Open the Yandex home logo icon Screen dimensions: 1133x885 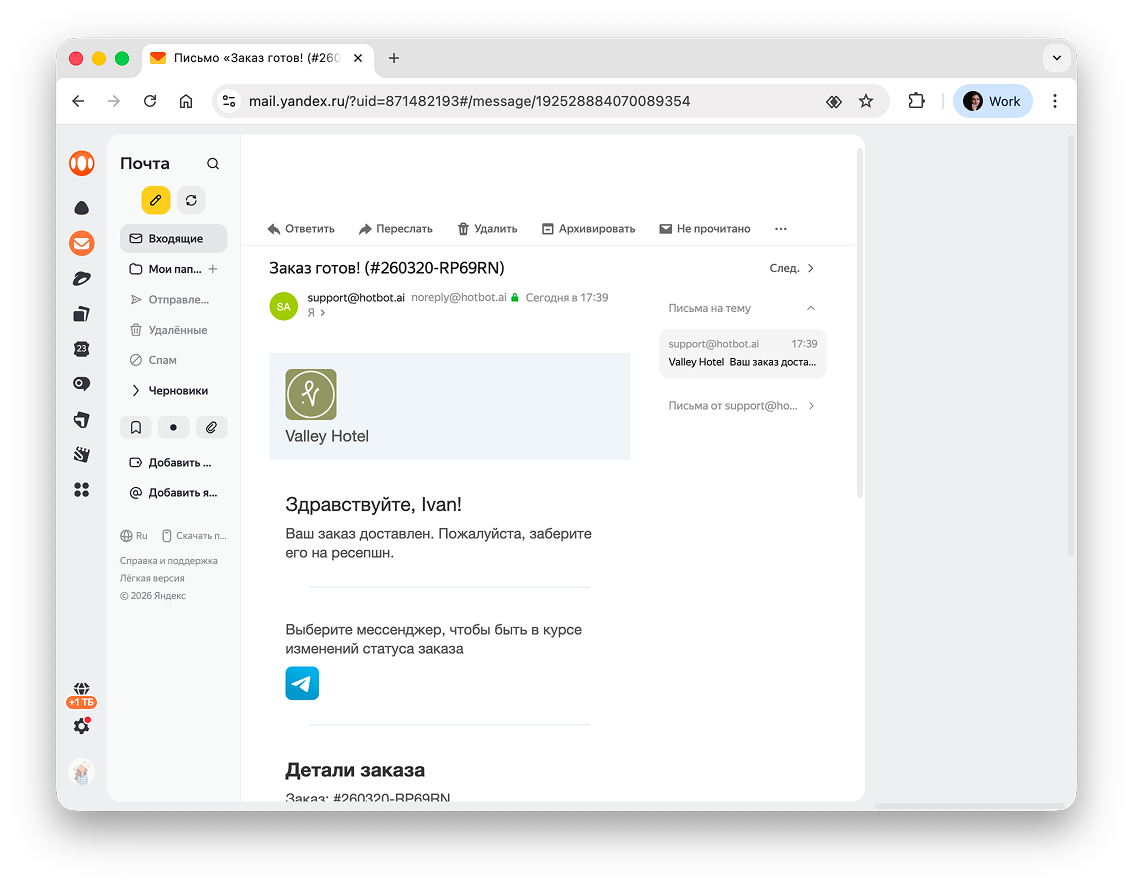pyautogui.click(x=82, y=163)
